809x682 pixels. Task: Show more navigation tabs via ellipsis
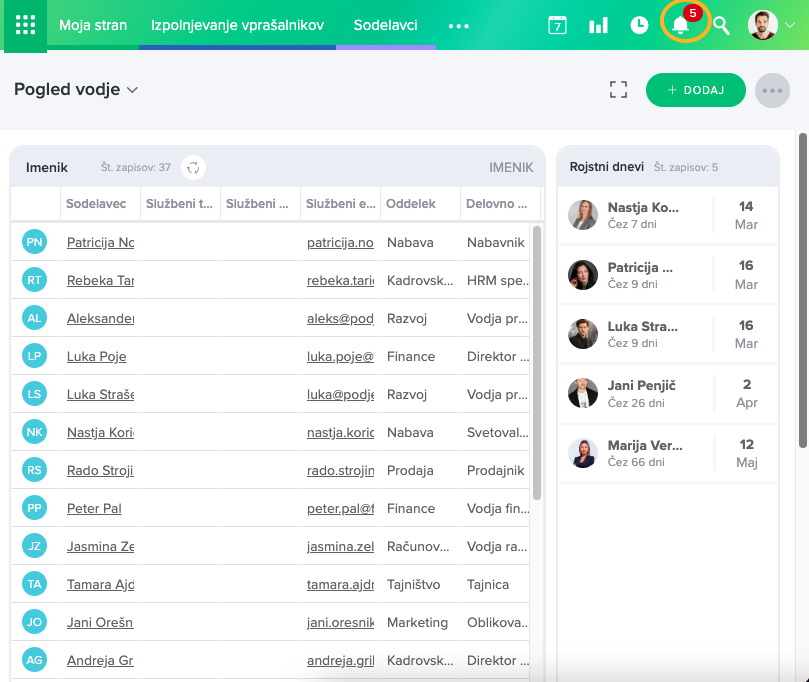[x=459, y=26]
